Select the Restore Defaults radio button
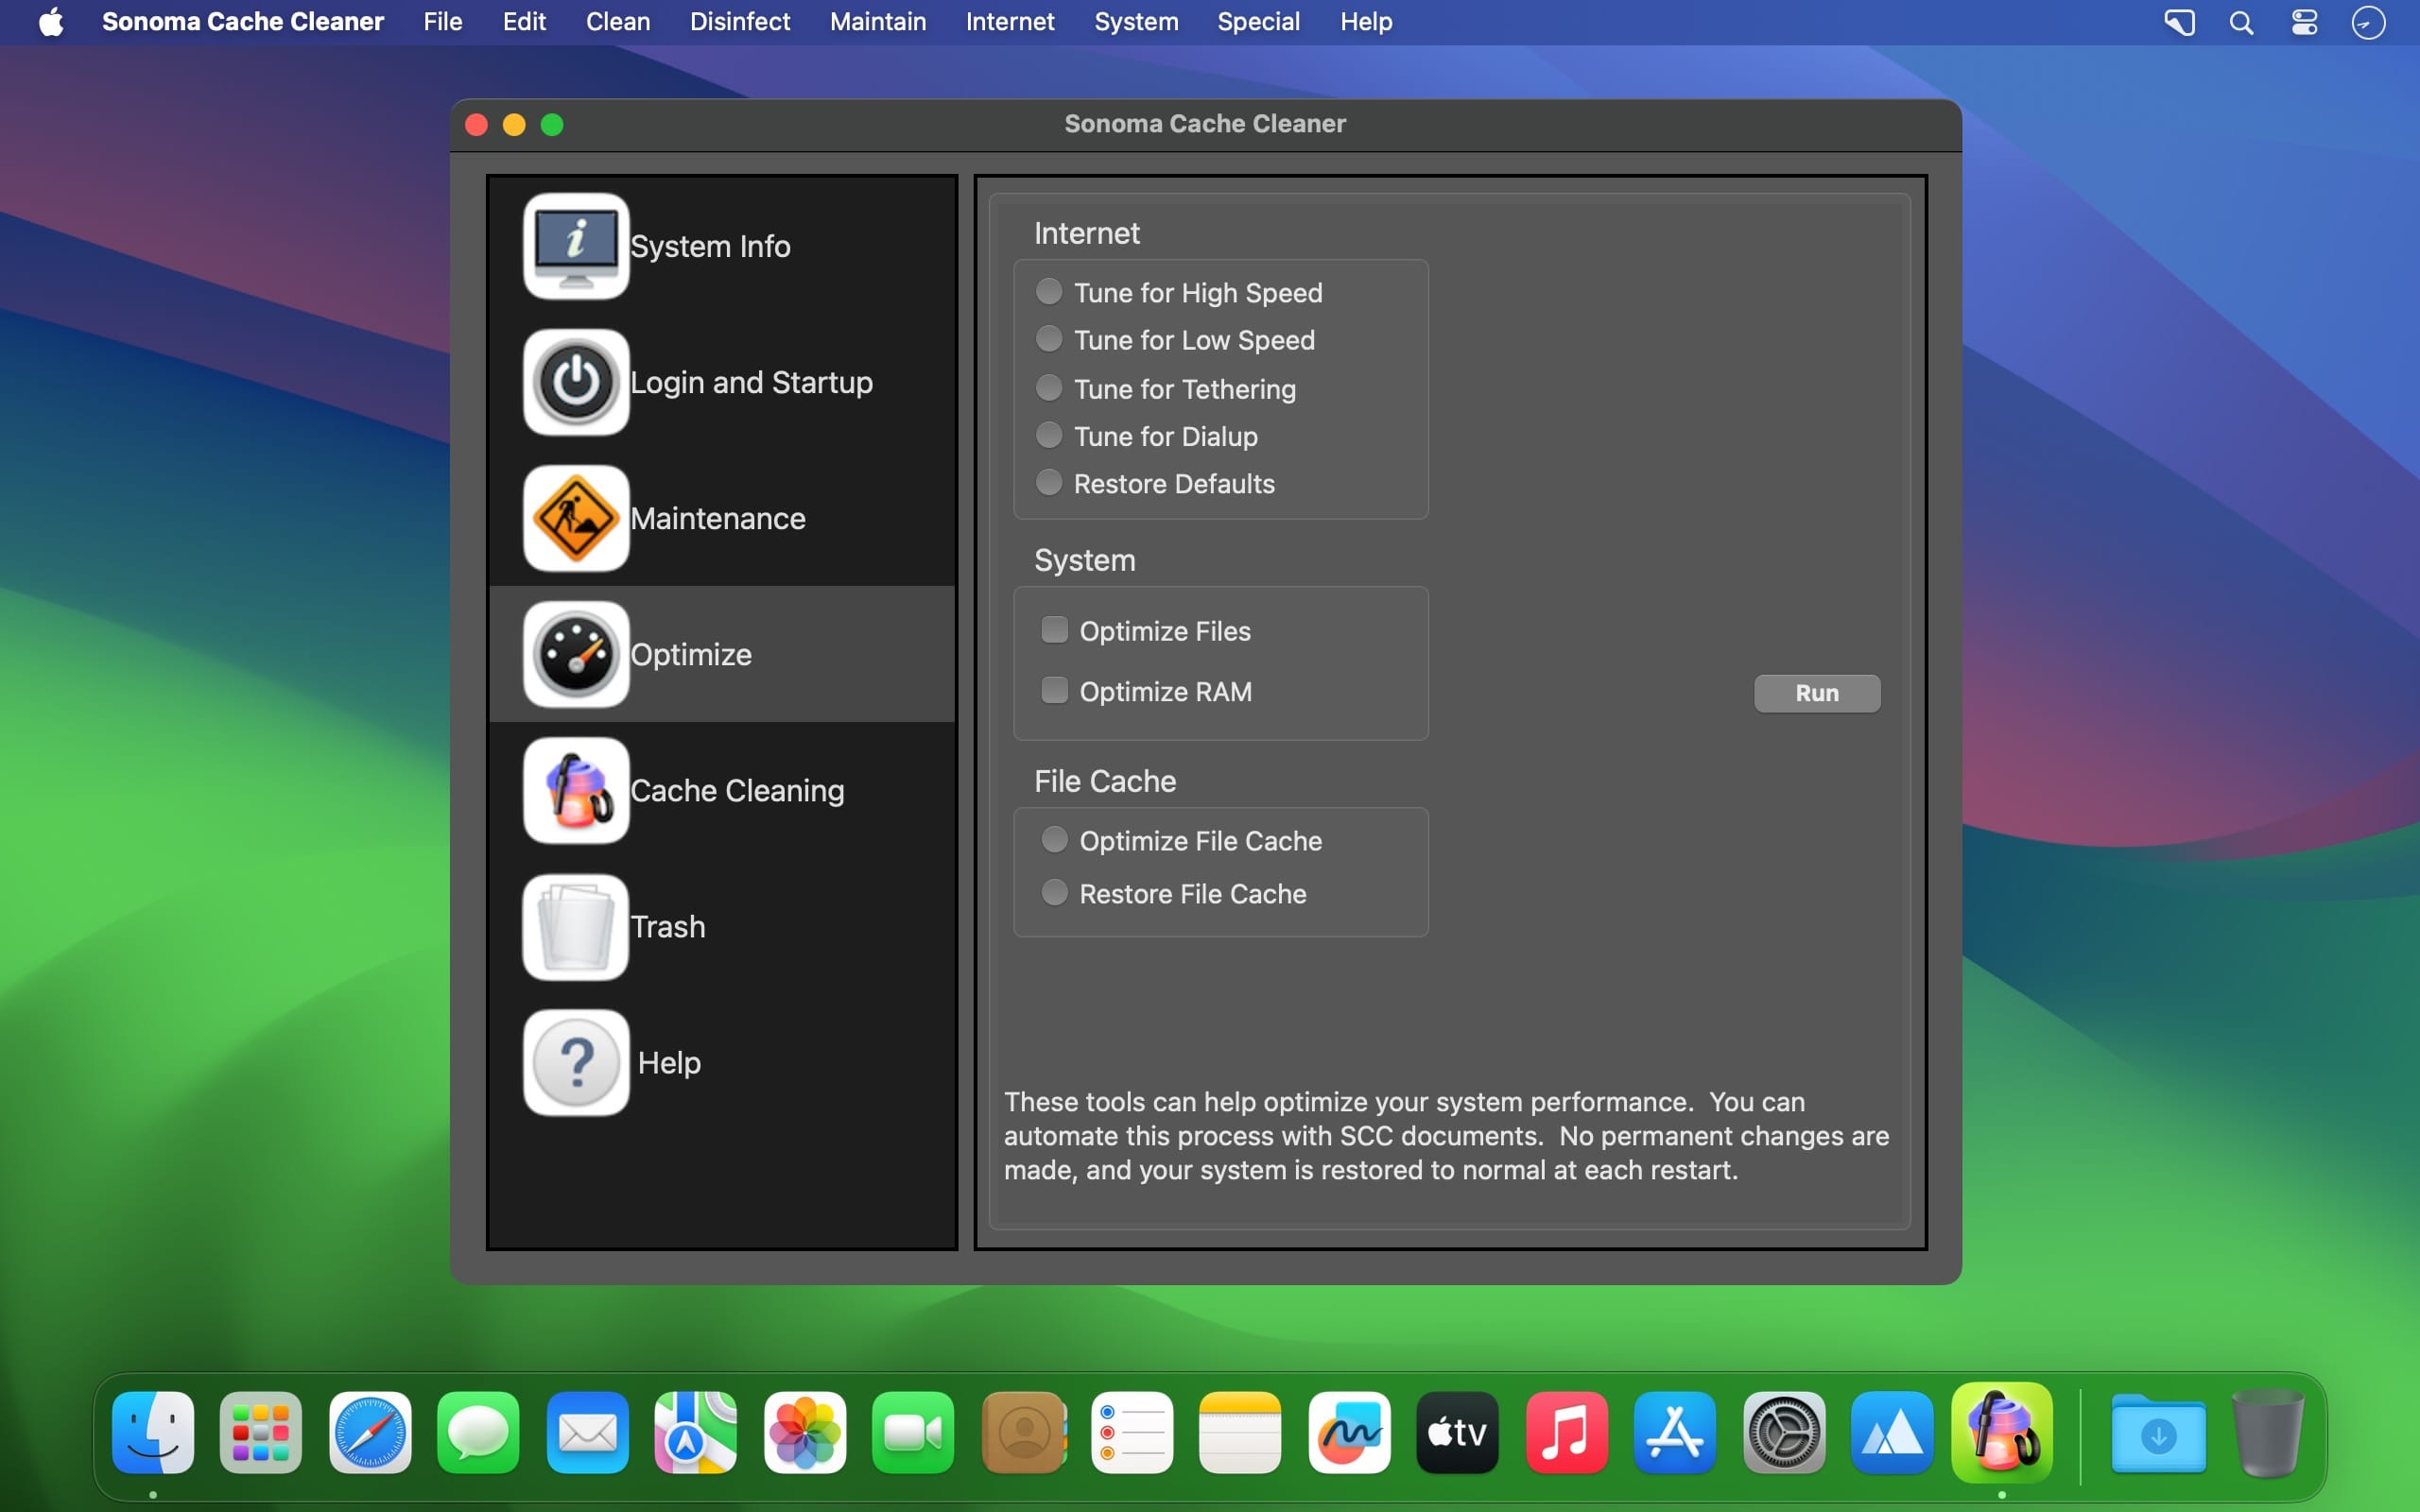The width and height of the screenshot is (2420, 1512). click(1048, 482)
